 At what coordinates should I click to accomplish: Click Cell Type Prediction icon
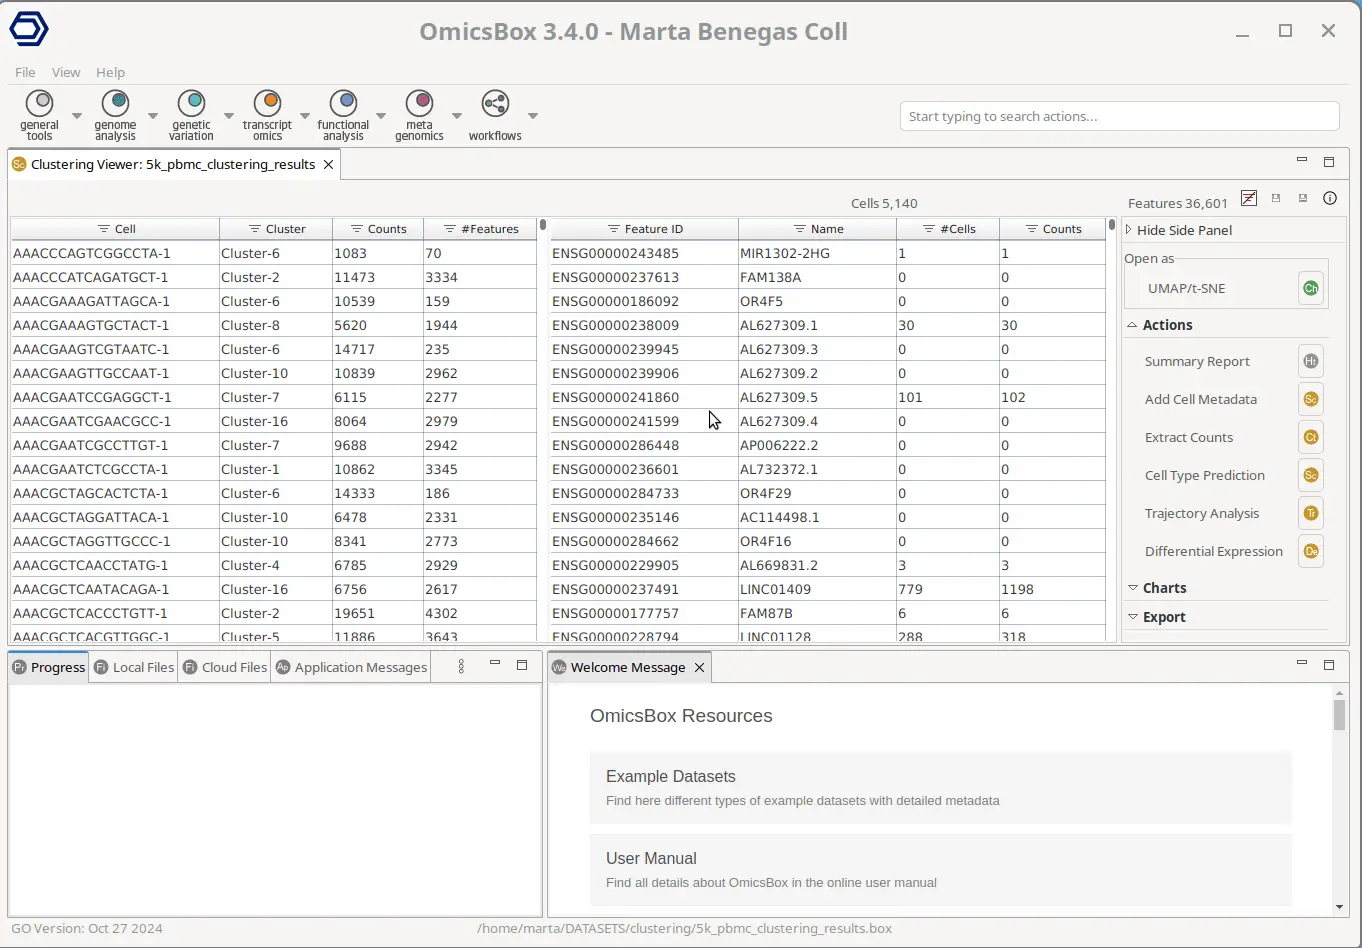click(1310, 475)
